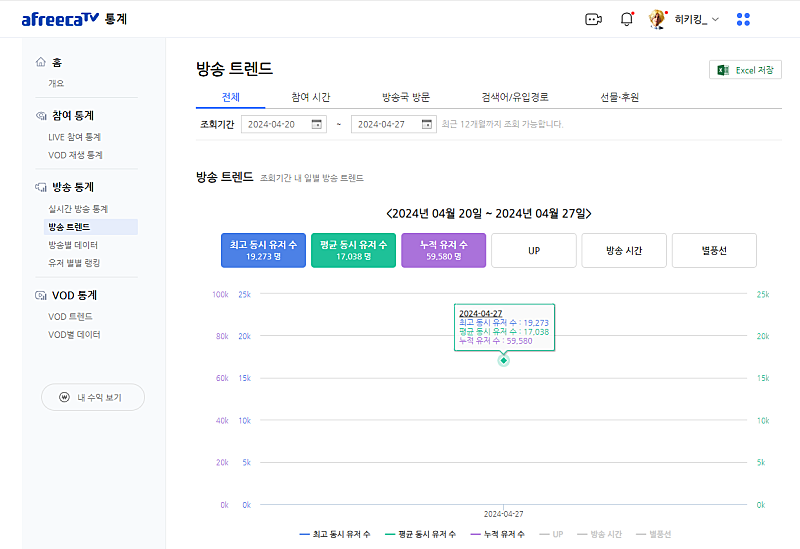Click the diamond data point for 2024-04-27
This screenshot has height=549, width=800.
(504, 360)
